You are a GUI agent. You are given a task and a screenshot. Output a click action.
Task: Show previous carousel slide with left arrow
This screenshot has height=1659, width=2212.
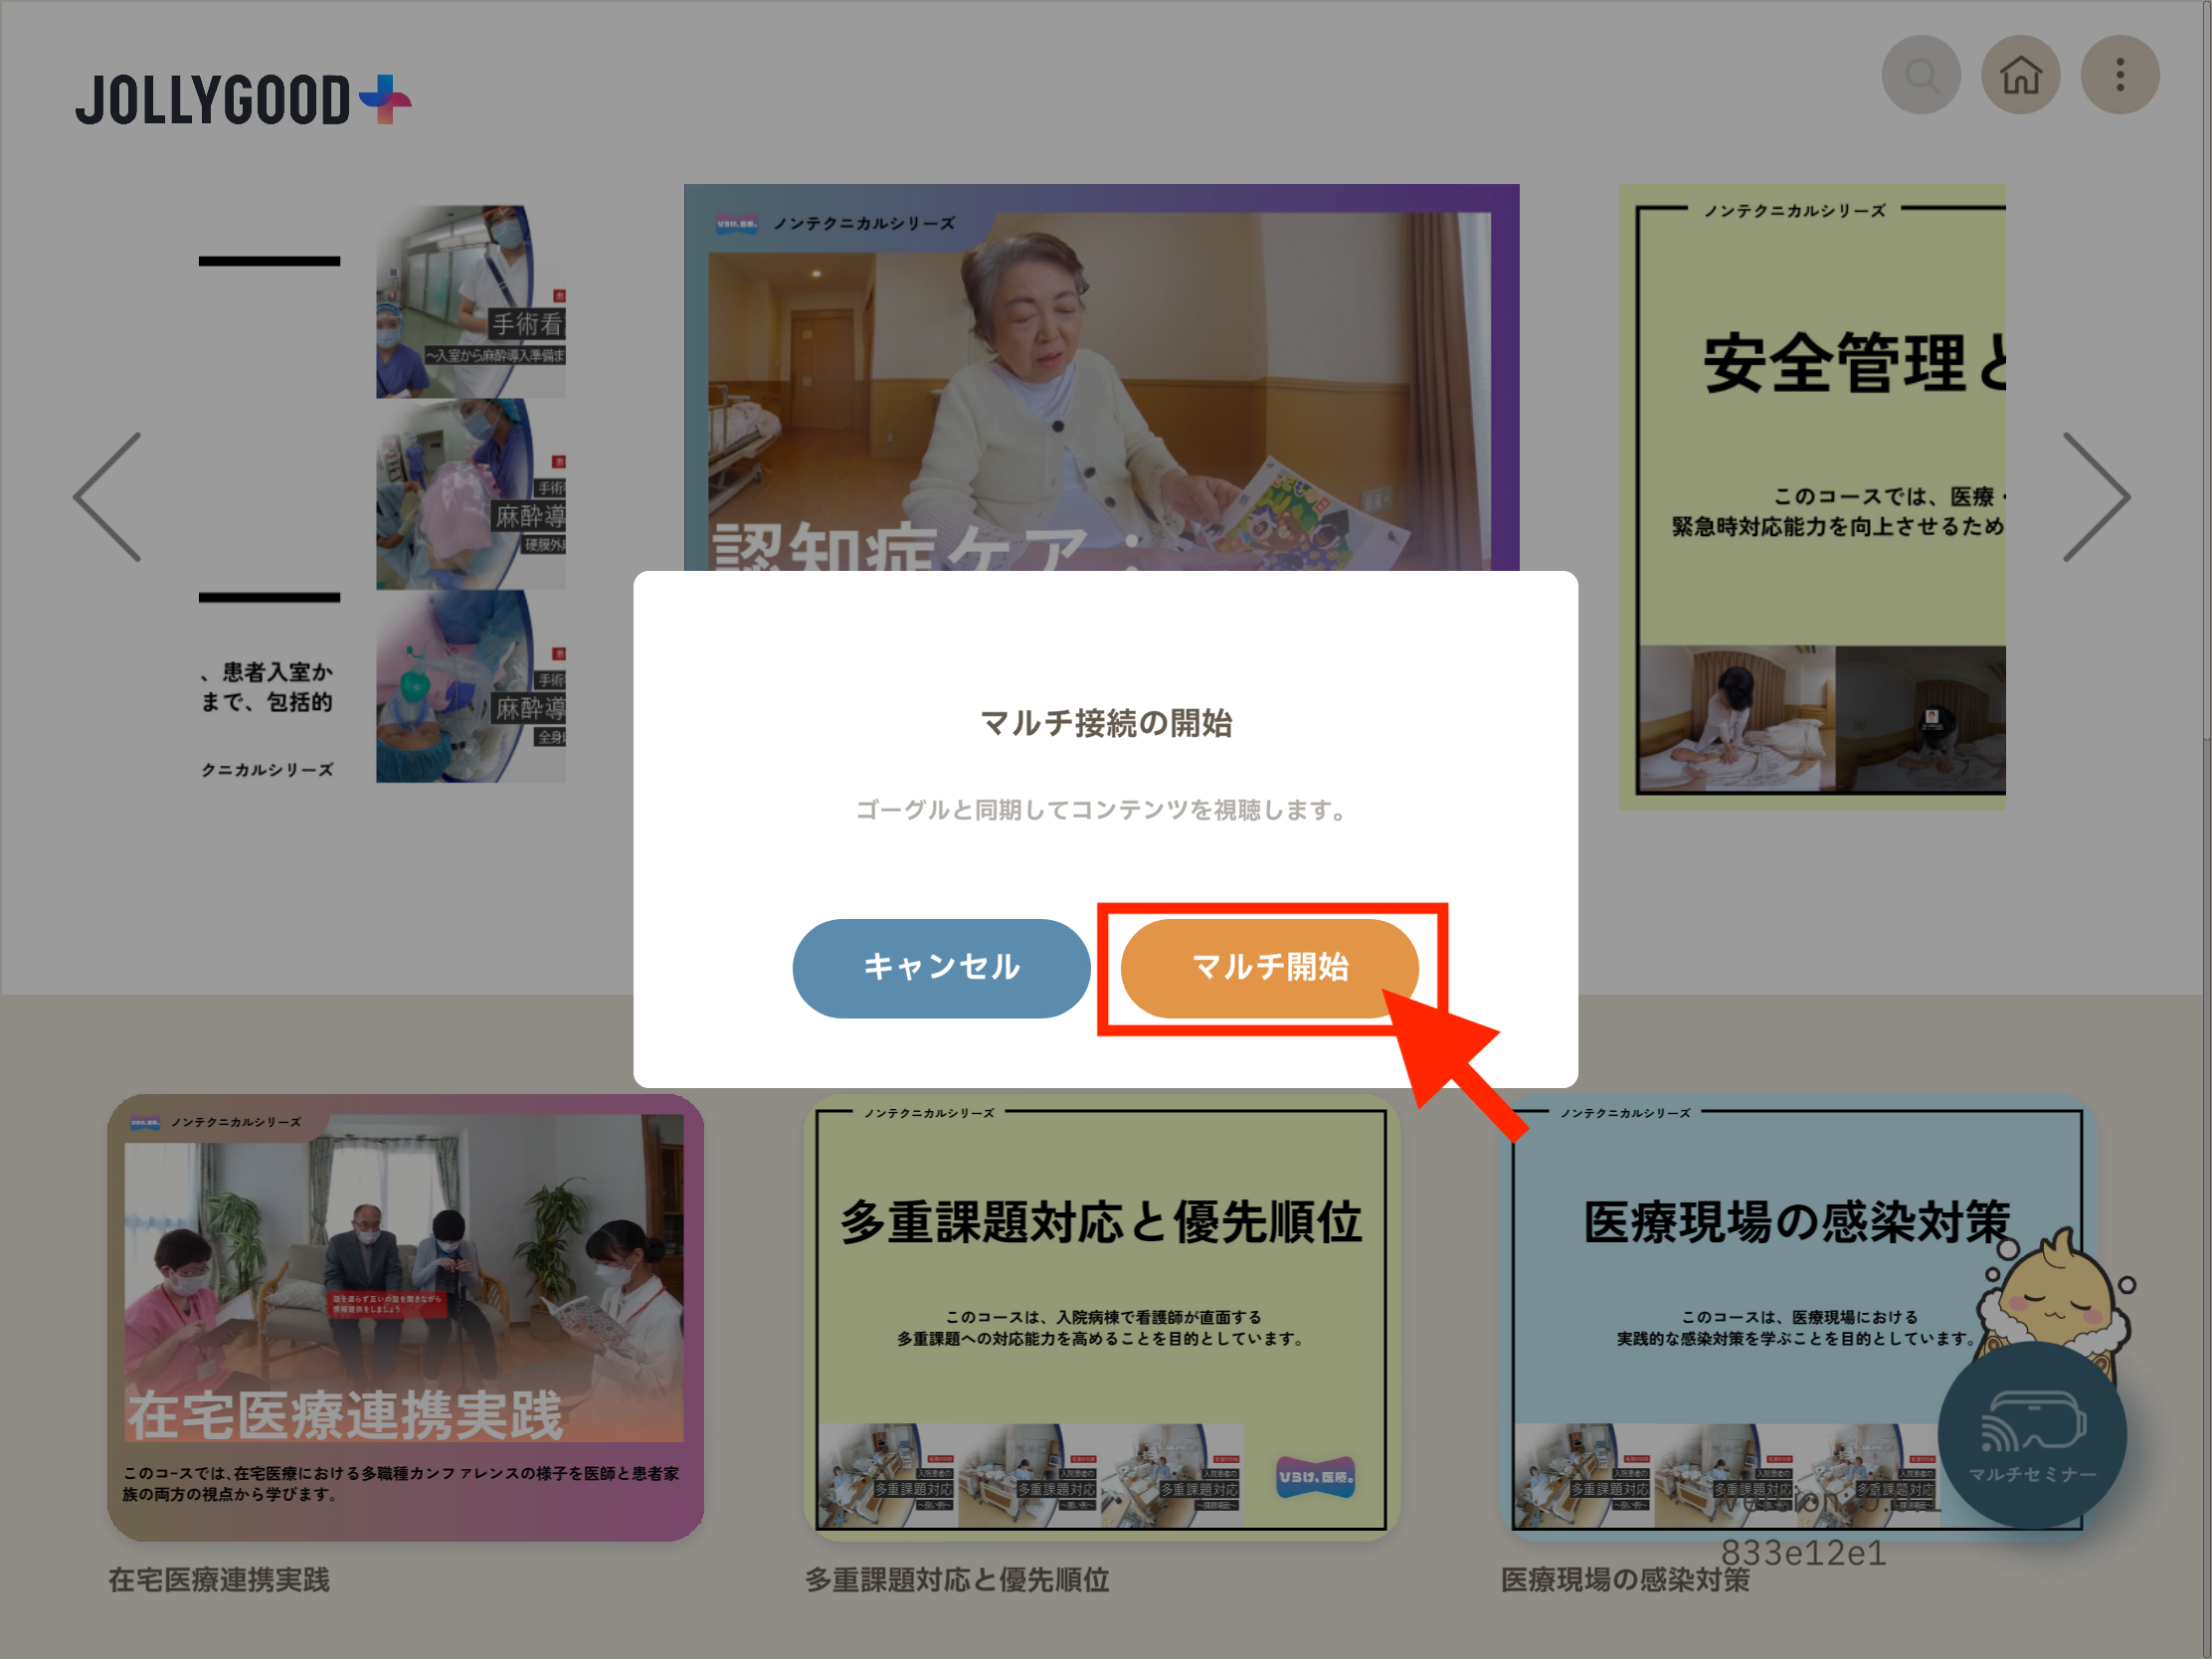click(x=108, y=497)
